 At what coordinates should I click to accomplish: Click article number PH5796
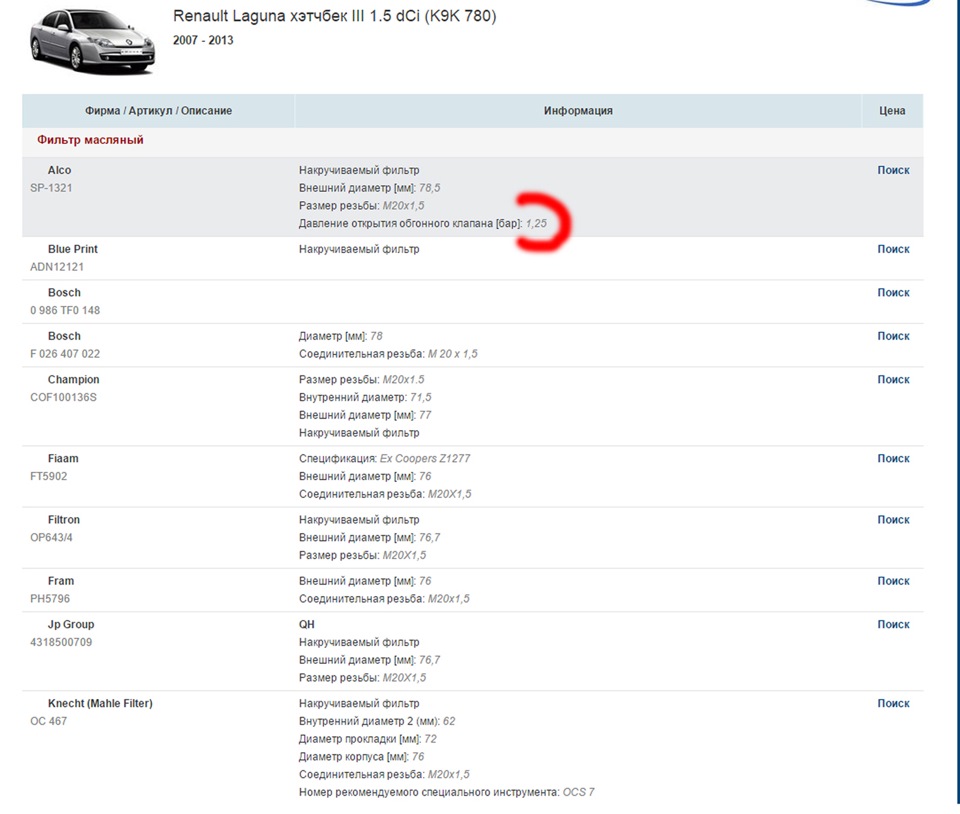coord(50,599)
